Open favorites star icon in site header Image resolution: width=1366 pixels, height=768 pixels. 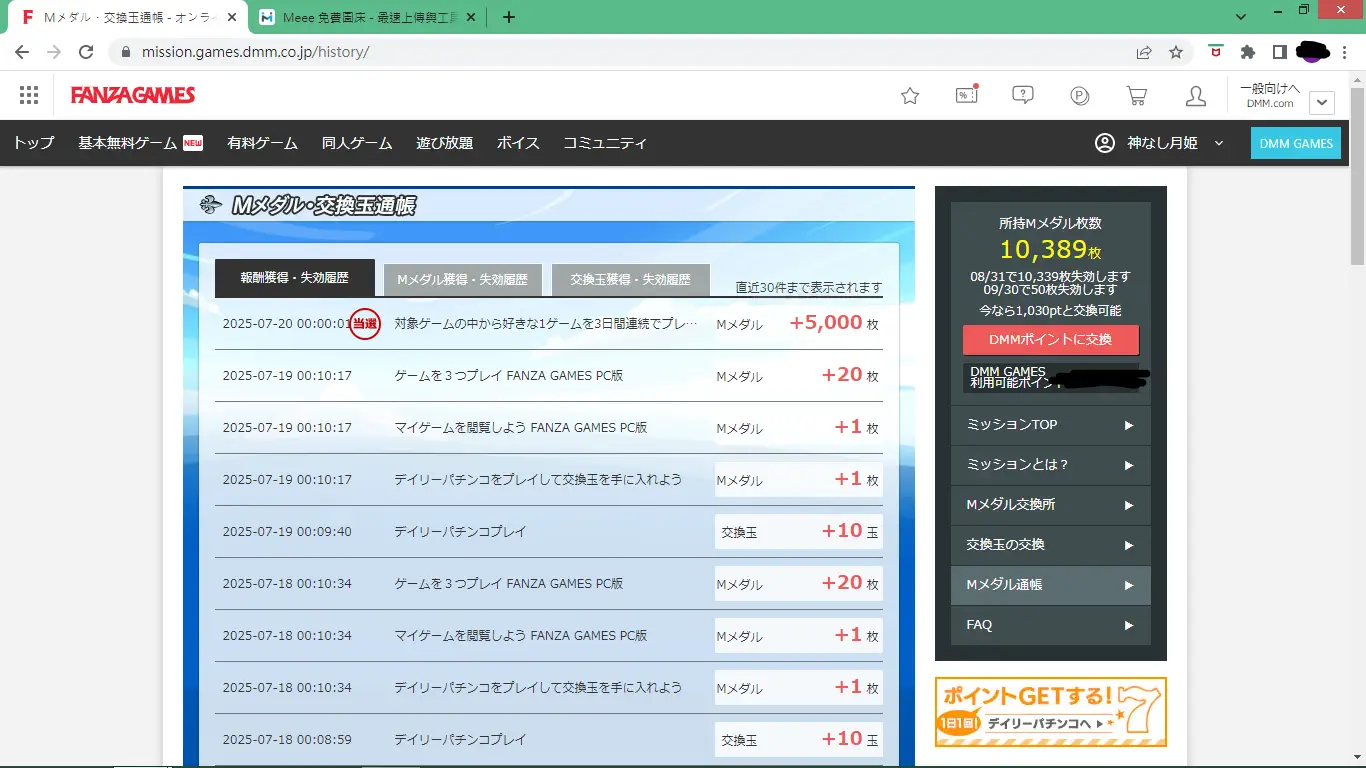pos(910,96)
